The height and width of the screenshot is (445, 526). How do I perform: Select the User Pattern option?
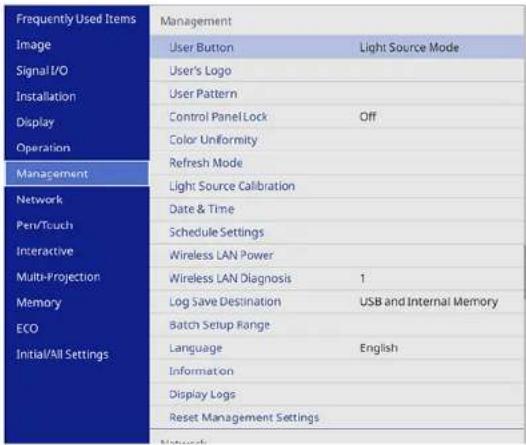pyautogui.click(x=337, y=94)
